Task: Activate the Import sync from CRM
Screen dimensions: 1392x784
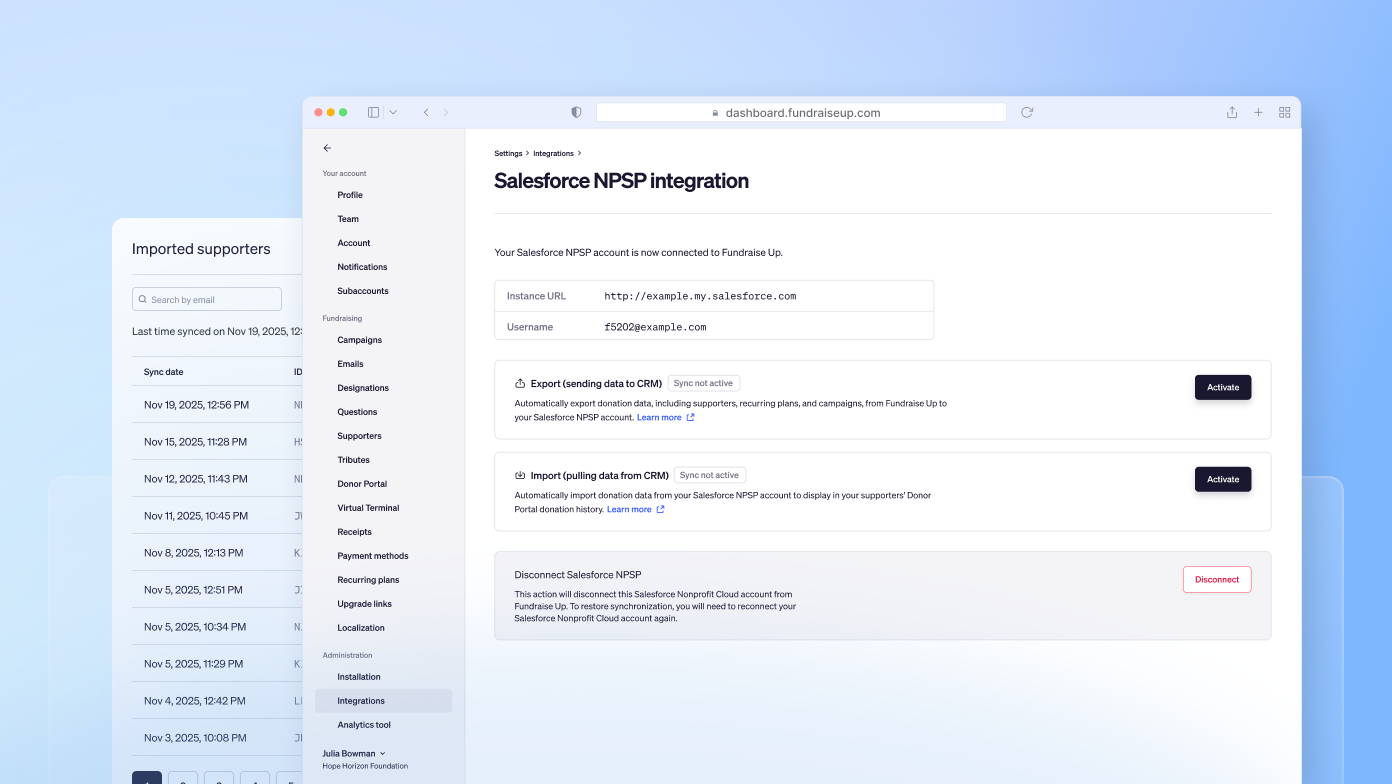Action: [1222, 480]
